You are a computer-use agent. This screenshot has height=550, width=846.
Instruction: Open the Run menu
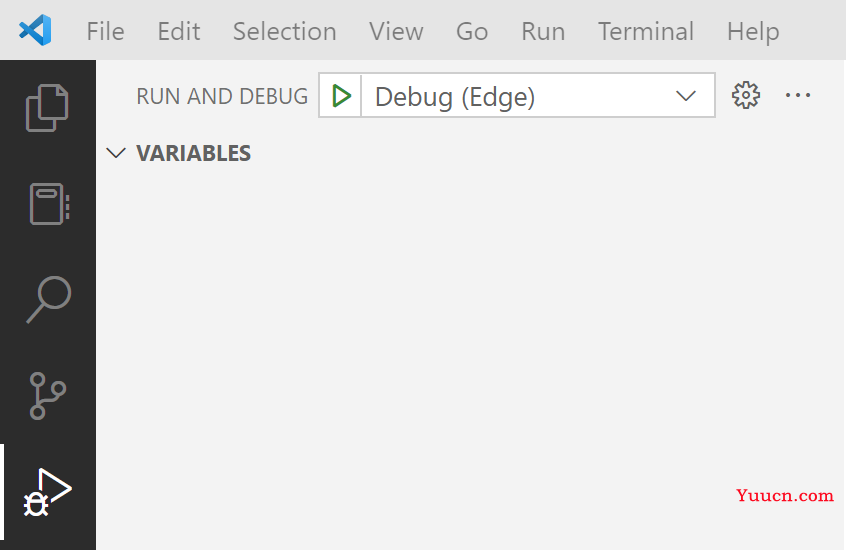point(543,31)
